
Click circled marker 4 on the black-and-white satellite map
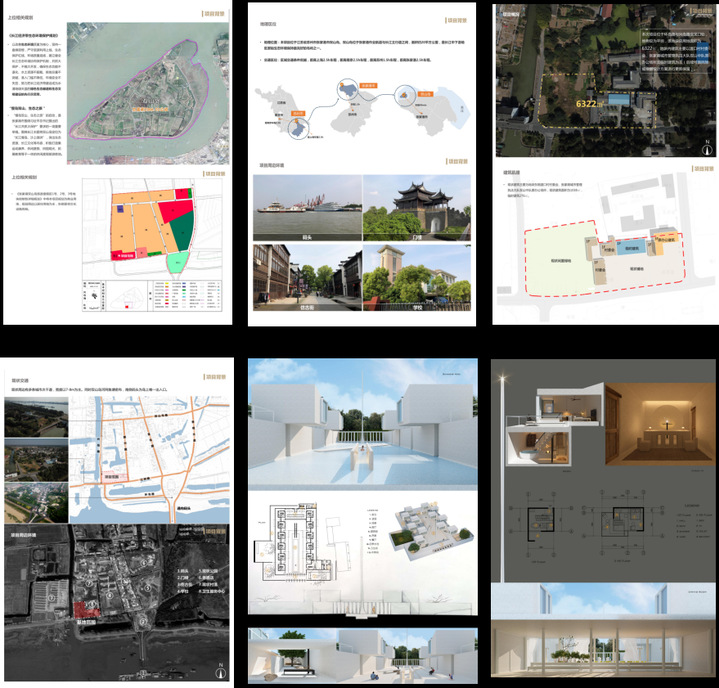(110, 596)
